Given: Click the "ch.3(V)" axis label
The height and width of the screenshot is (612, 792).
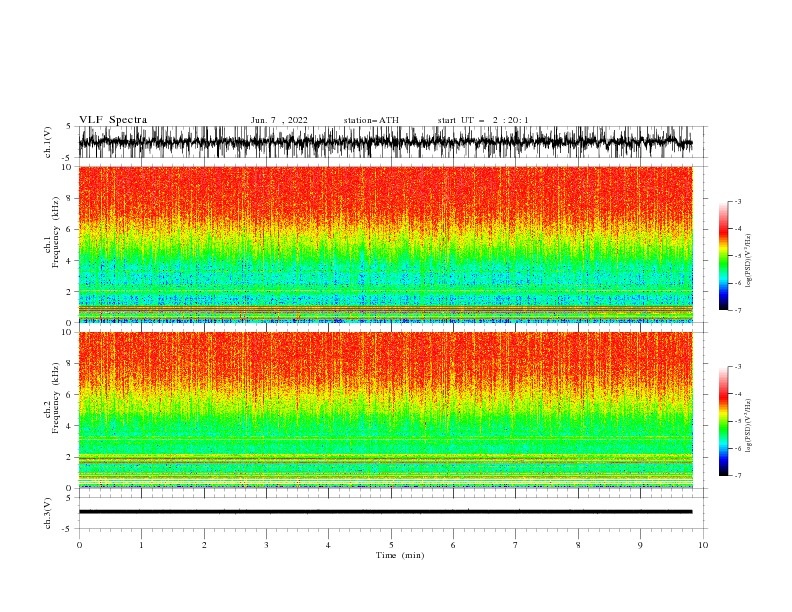Looking at the screenshot, I should tap(48, 513).
